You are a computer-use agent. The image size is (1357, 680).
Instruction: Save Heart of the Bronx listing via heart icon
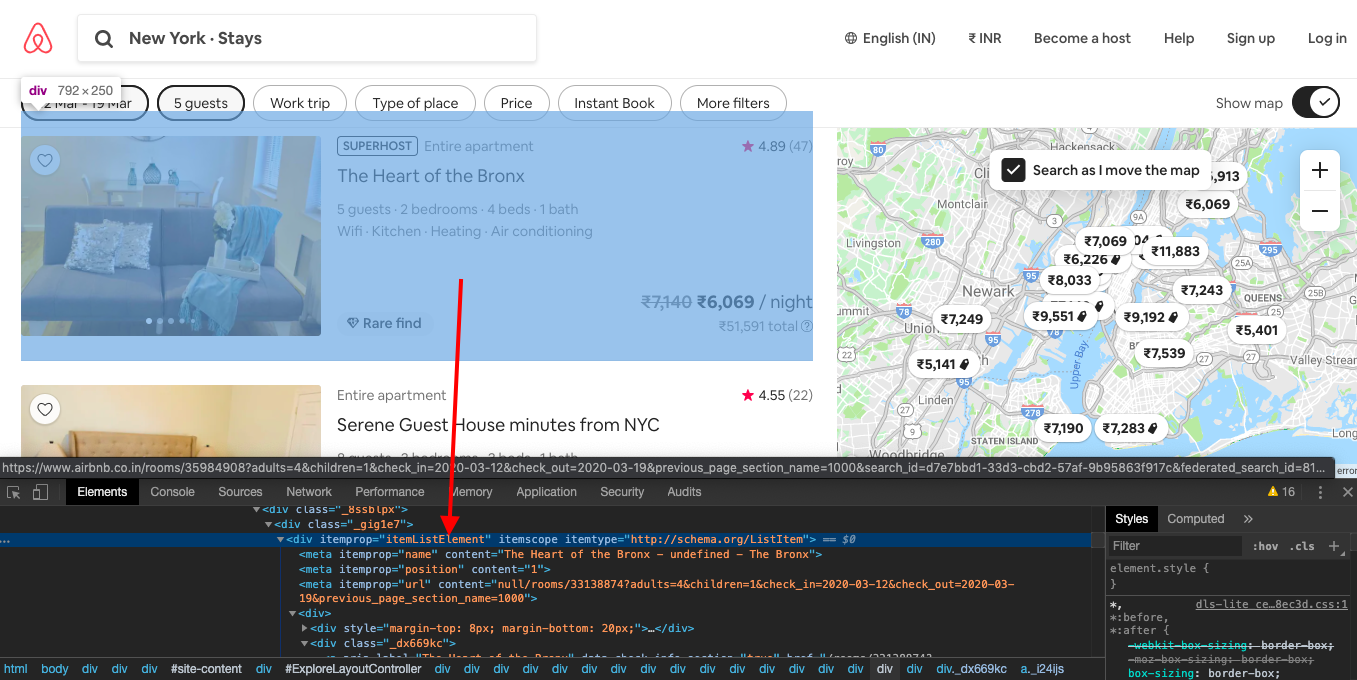coord(44,160)
